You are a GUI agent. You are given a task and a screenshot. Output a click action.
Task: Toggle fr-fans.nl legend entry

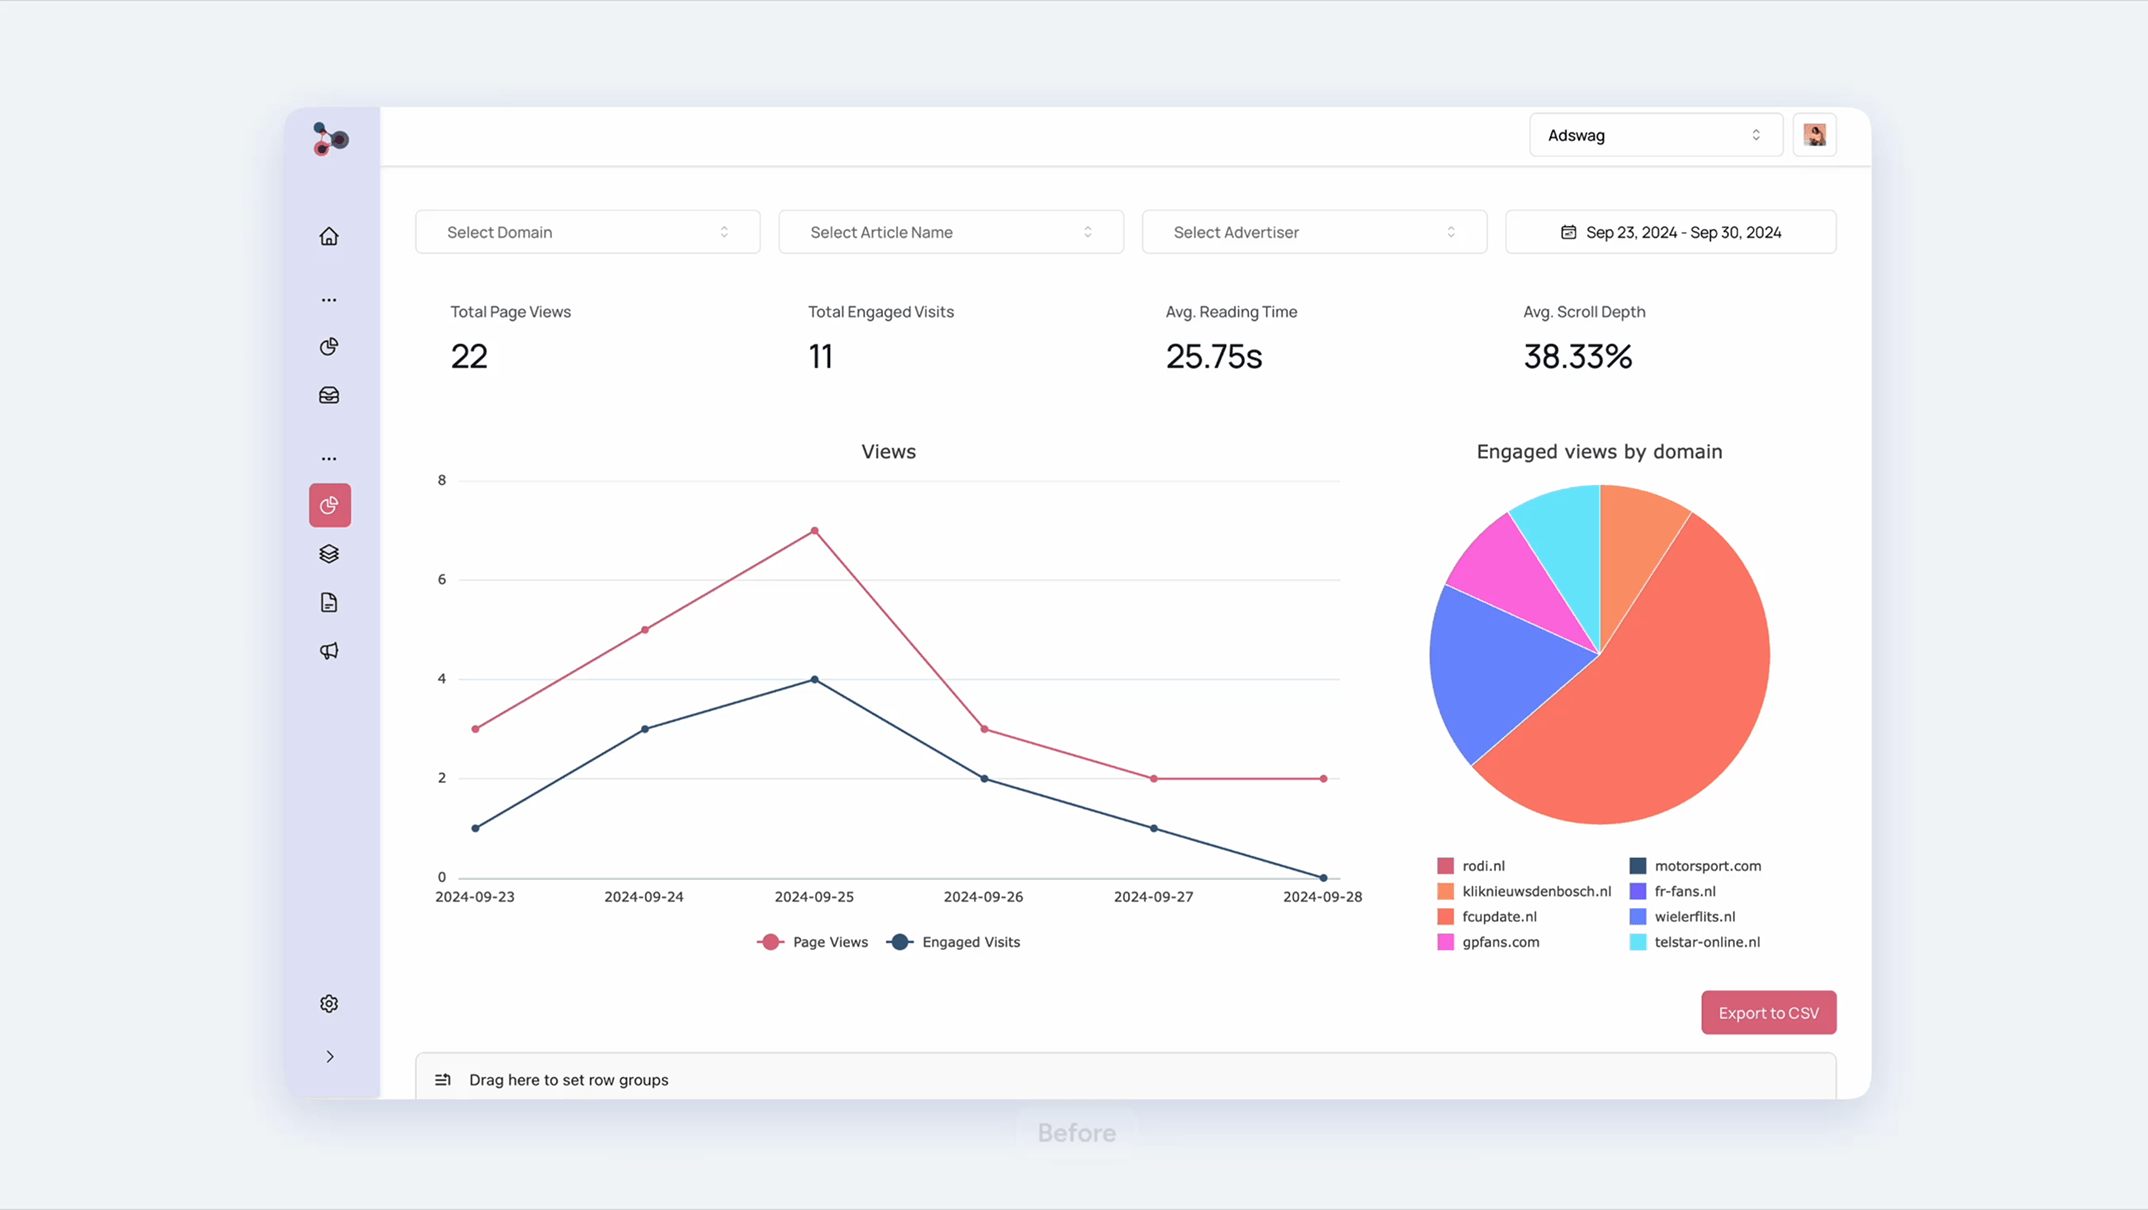(1672, 891)
